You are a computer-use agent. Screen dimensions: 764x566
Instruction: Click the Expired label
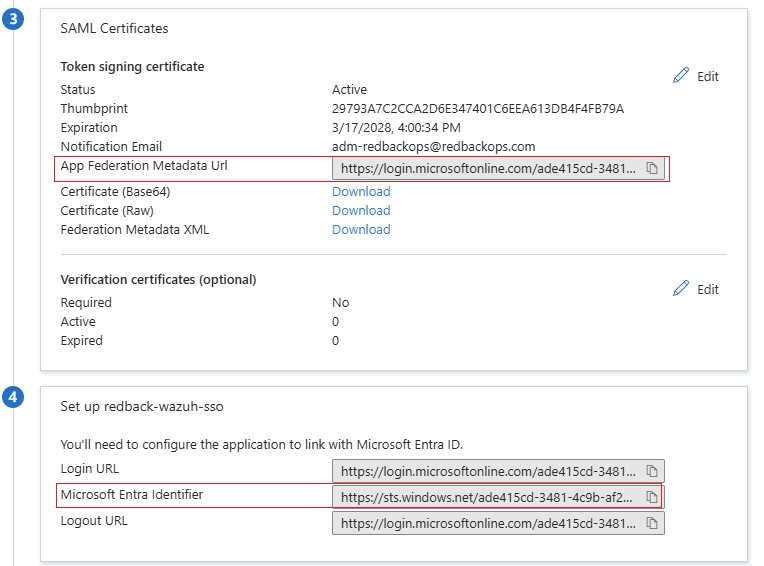point(81,340)
